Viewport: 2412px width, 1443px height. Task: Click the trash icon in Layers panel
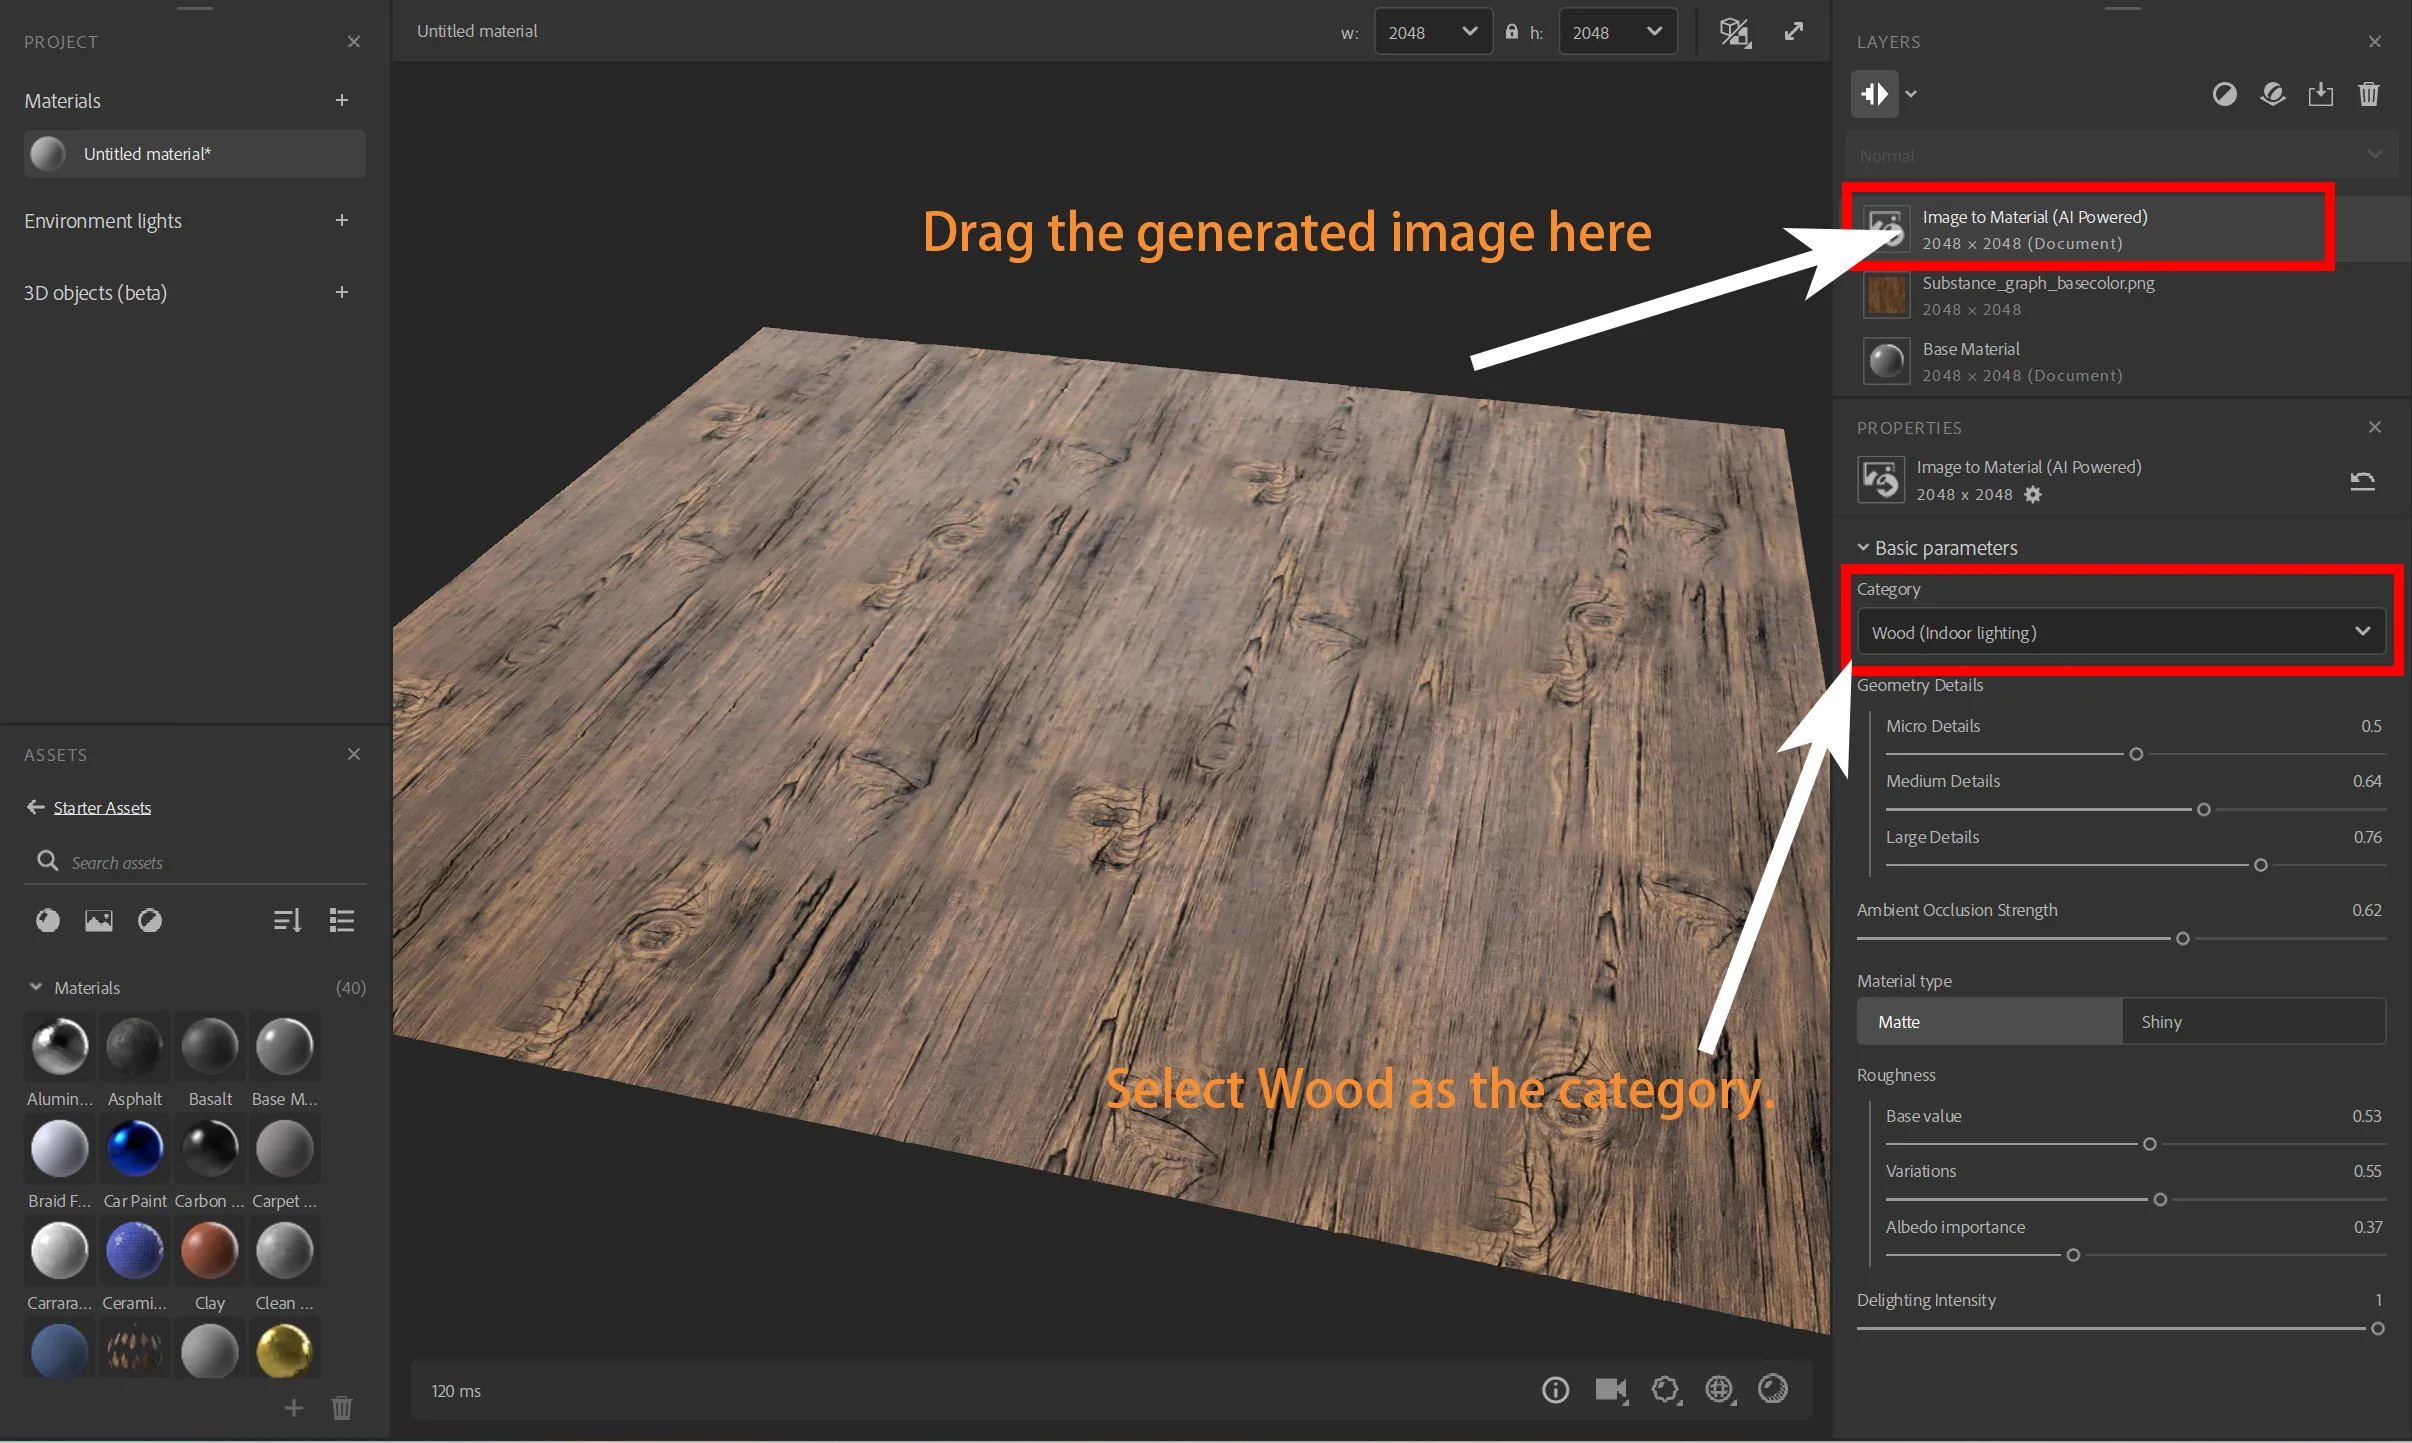click(x=2368, y=94)
